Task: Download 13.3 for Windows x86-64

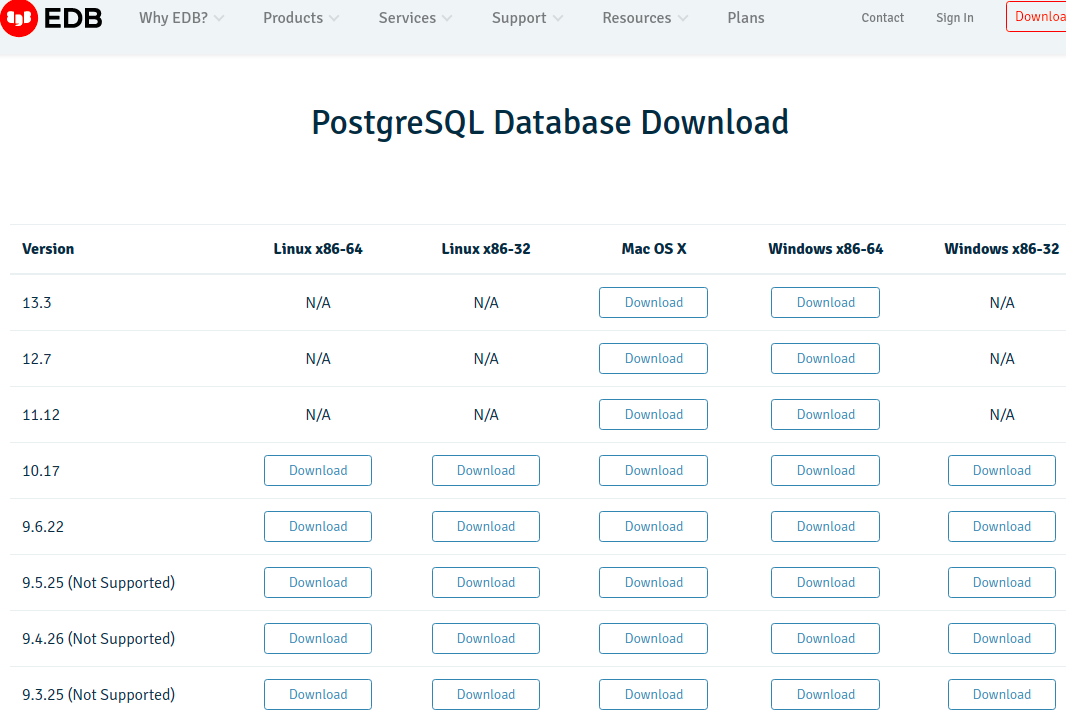Action: pos(825,303)
